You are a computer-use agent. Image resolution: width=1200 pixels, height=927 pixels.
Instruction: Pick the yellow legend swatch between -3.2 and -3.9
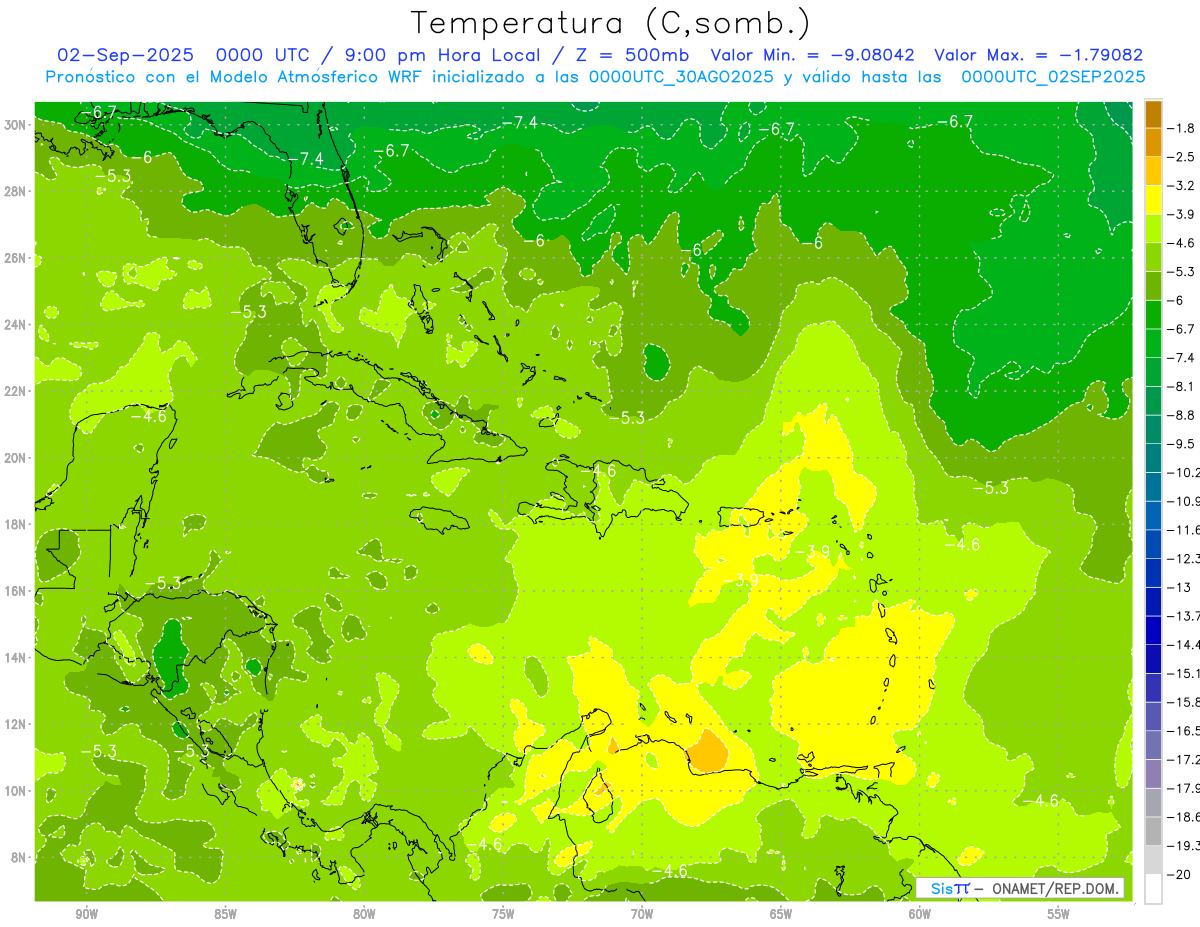[1153, 200]
